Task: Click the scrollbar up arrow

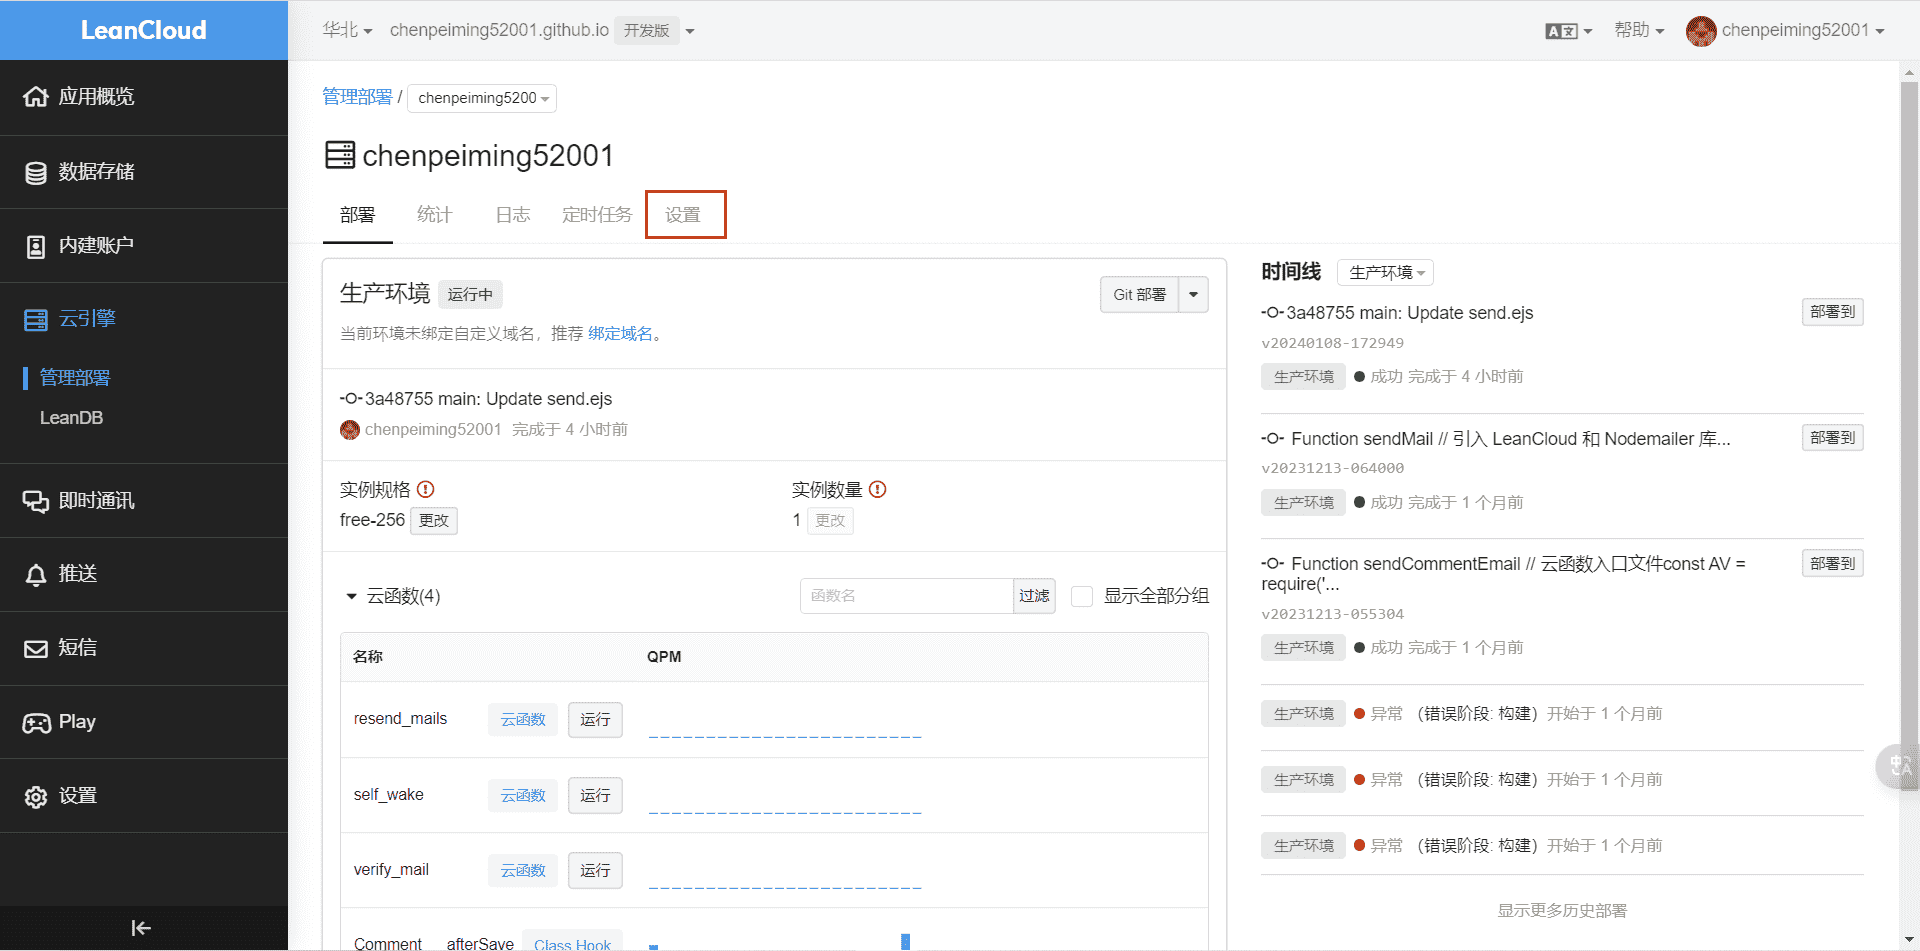Action: pyautogui.click(x=1909, y=72)
